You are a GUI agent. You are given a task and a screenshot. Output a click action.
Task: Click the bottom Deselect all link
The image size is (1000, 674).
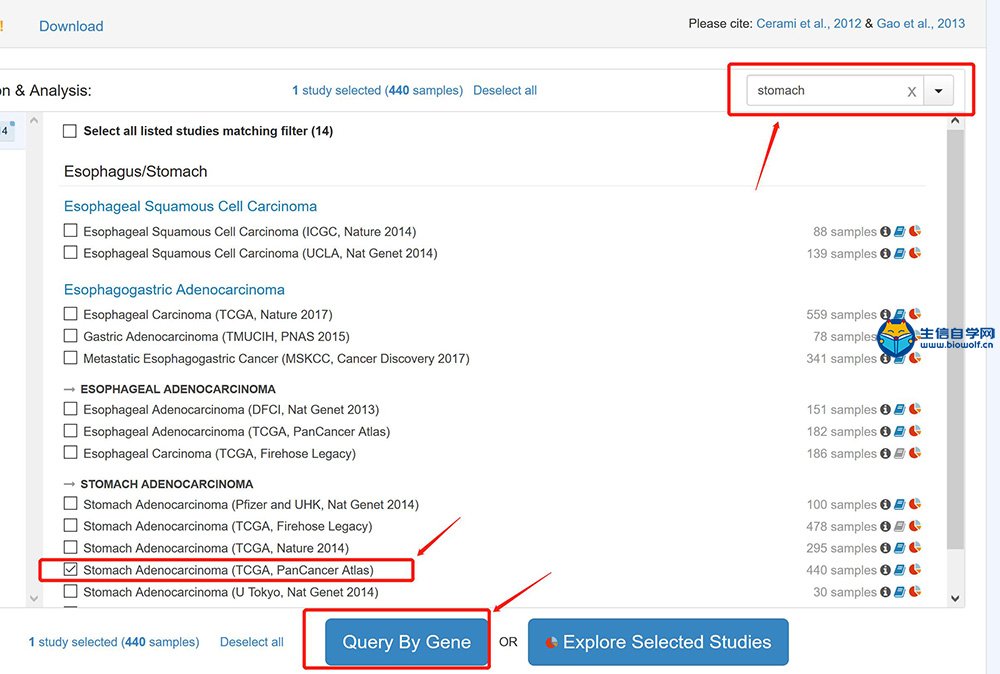pos(252,642)
